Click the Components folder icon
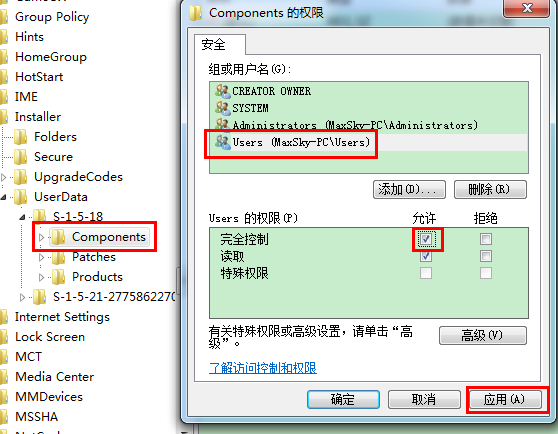Image resolution: width=558 pixels, height=434 pixels. click(x=58, y=237)
